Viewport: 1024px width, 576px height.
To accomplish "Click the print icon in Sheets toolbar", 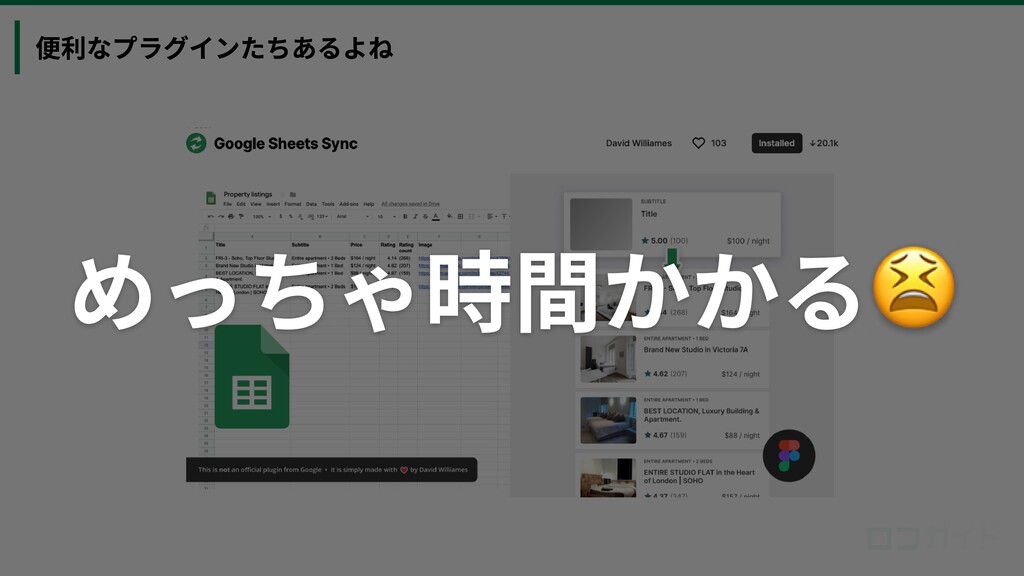I will click(x=231, y=216).
